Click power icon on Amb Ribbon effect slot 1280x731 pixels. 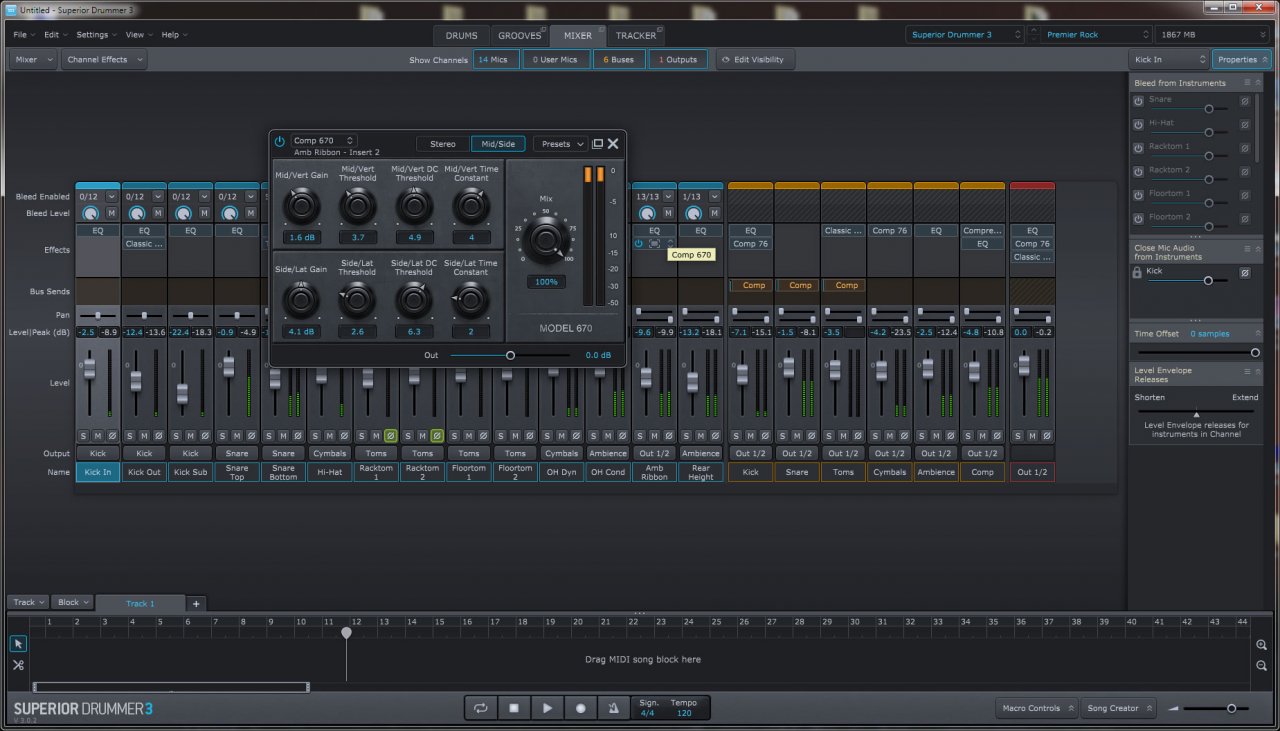coord(638,243)
